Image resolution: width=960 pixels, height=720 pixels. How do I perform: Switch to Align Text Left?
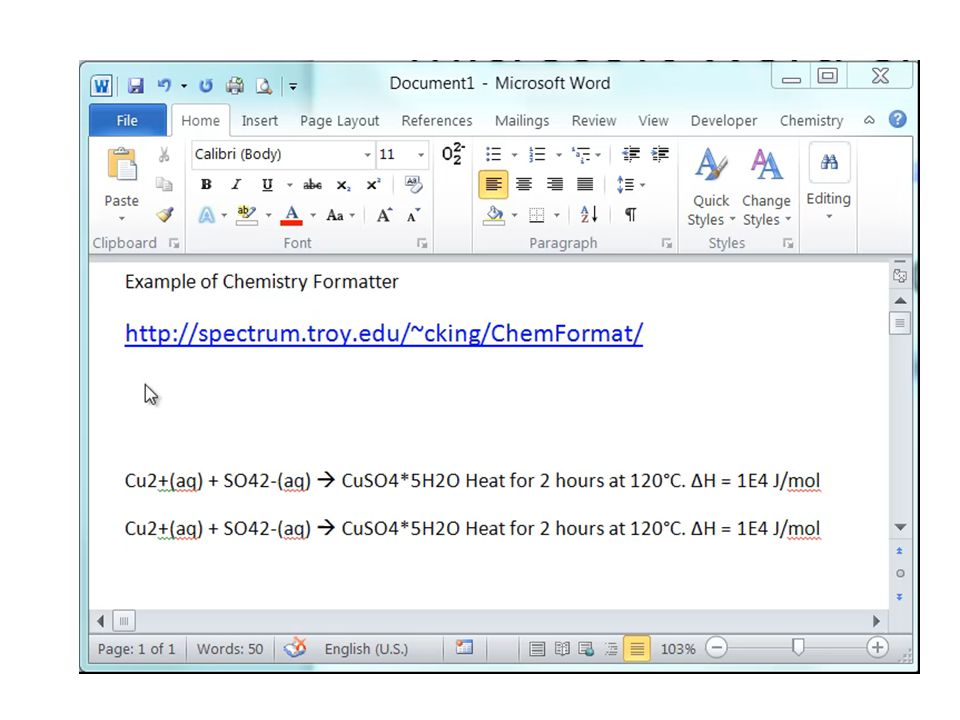[x=493, y=184]
